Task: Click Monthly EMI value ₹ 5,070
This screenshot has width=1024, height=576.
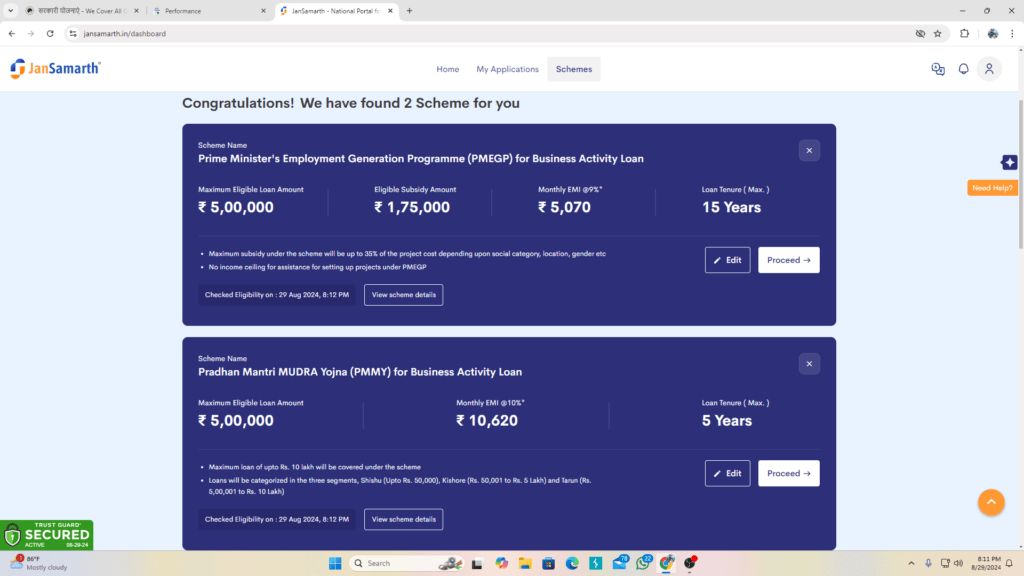Action: tap(564, 207)
